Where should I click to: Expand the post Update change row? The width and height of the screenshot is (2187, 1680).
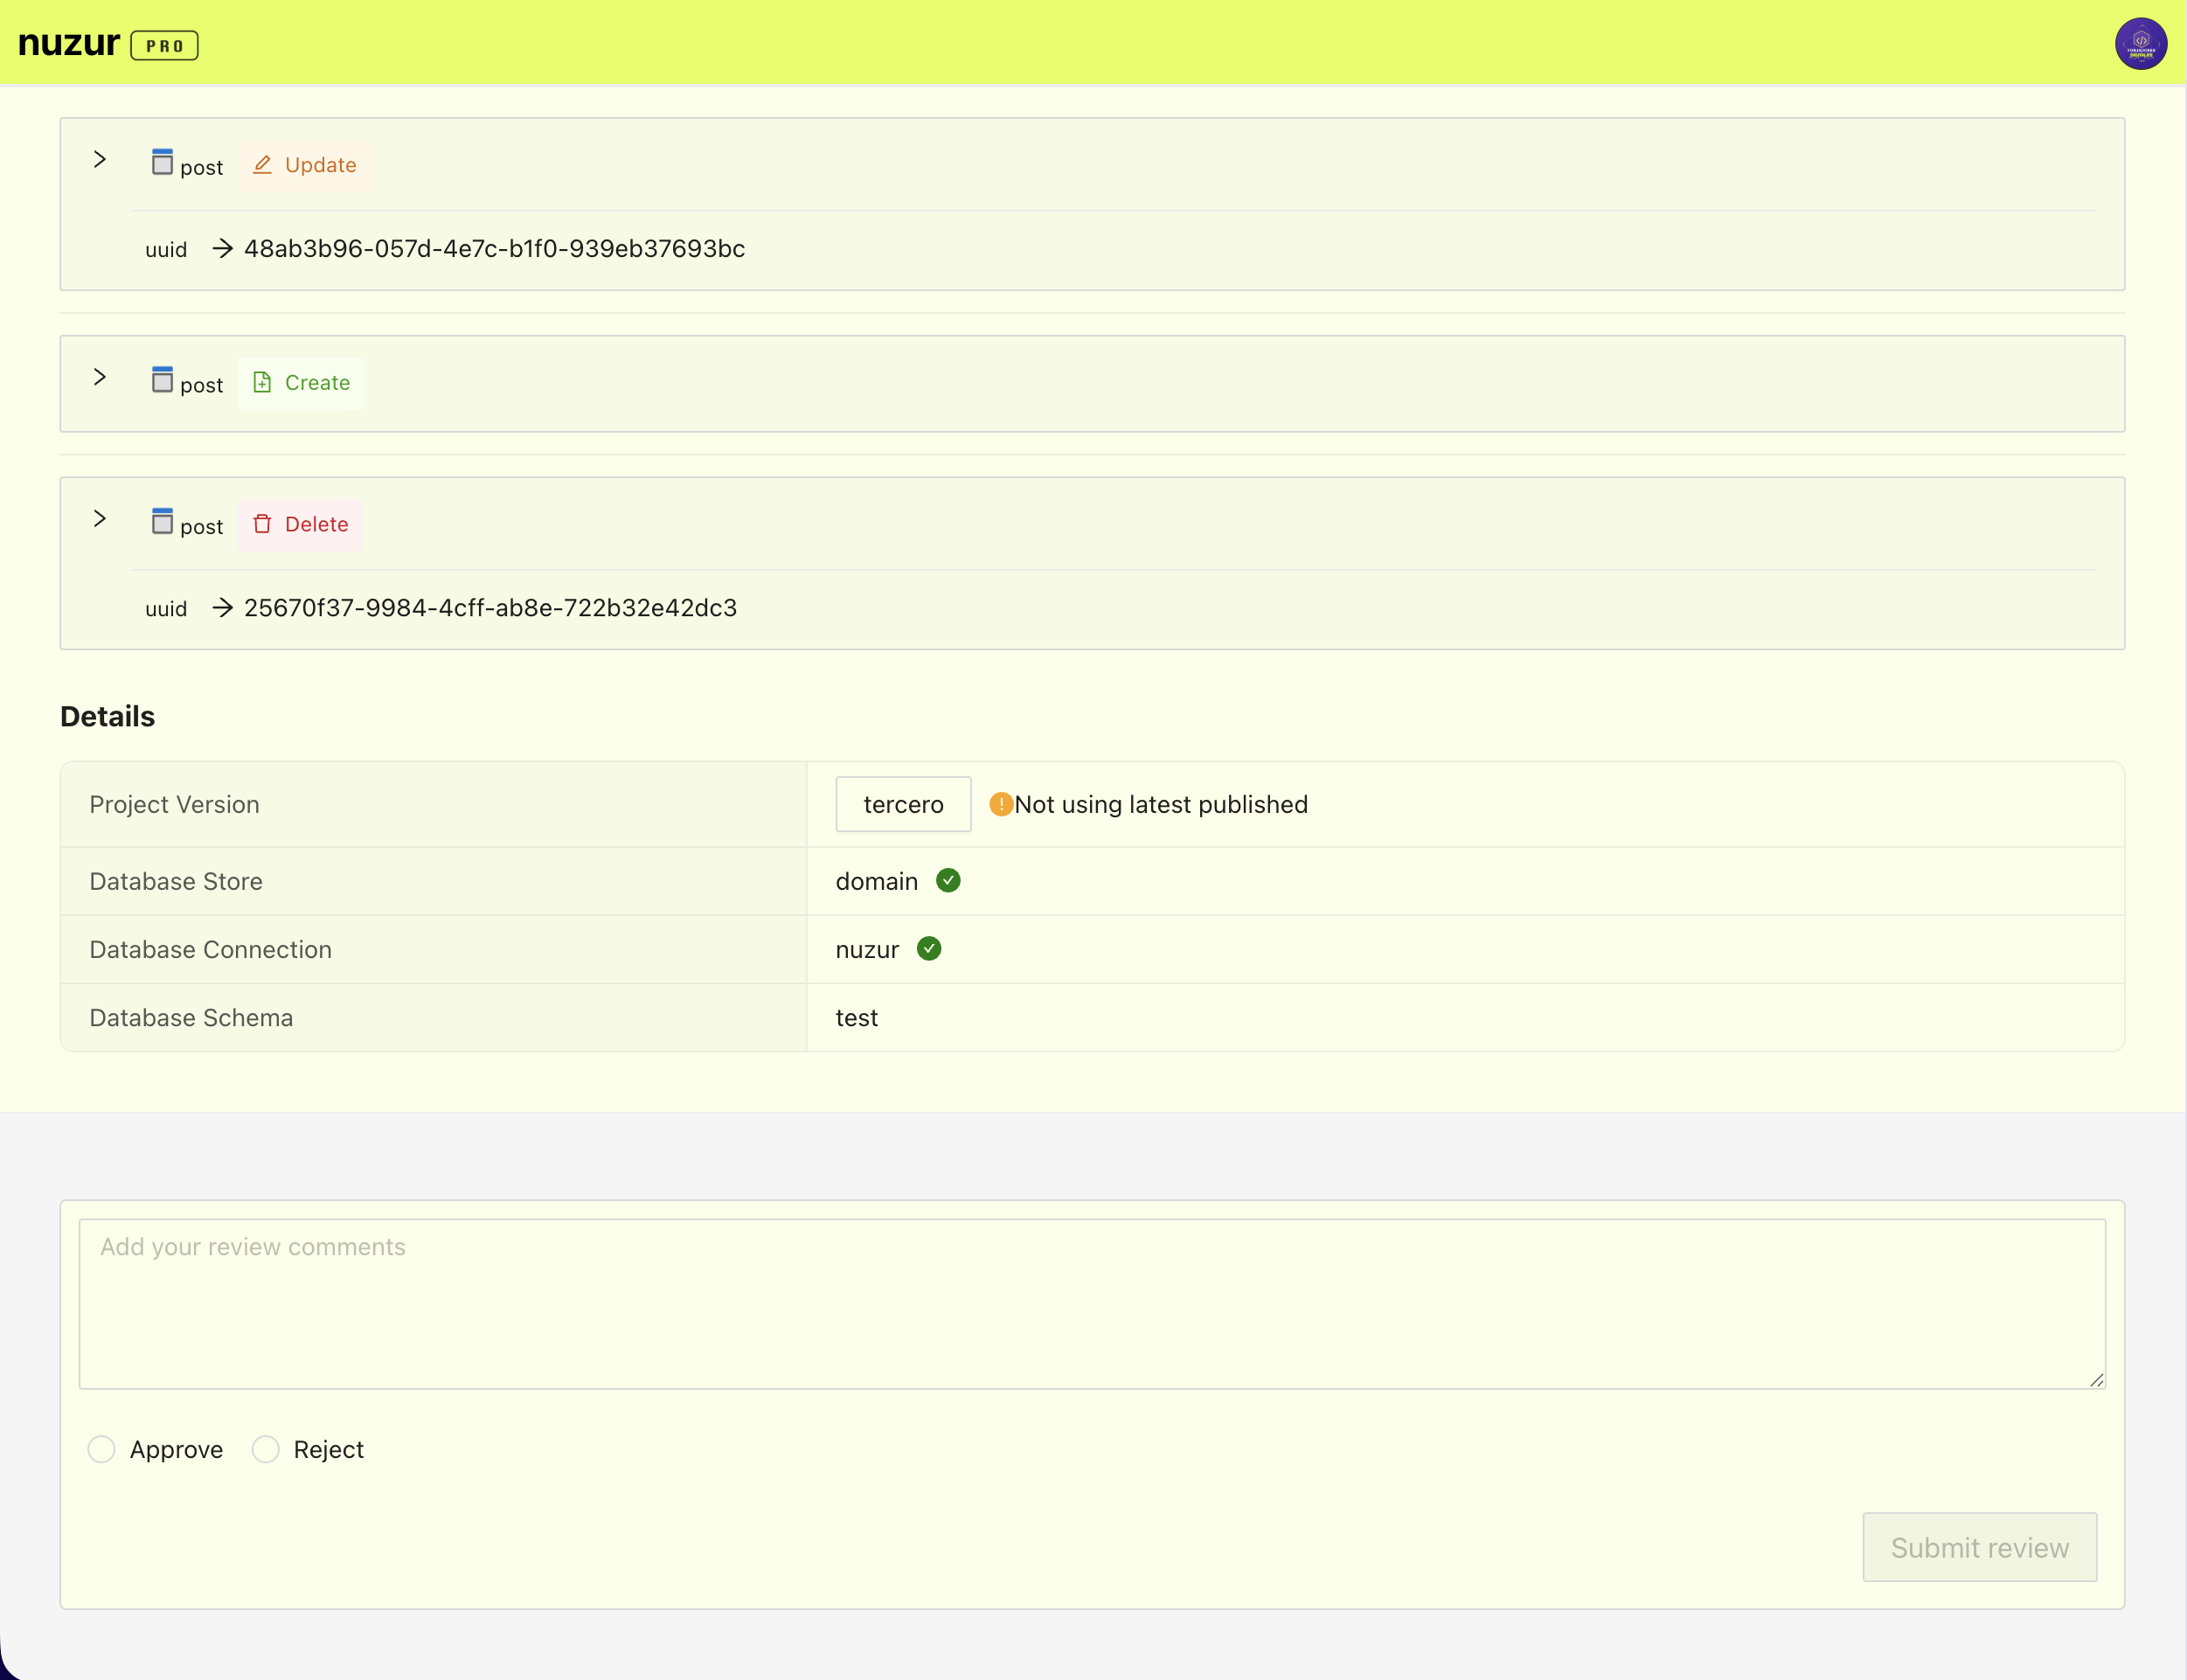[100, 159]
